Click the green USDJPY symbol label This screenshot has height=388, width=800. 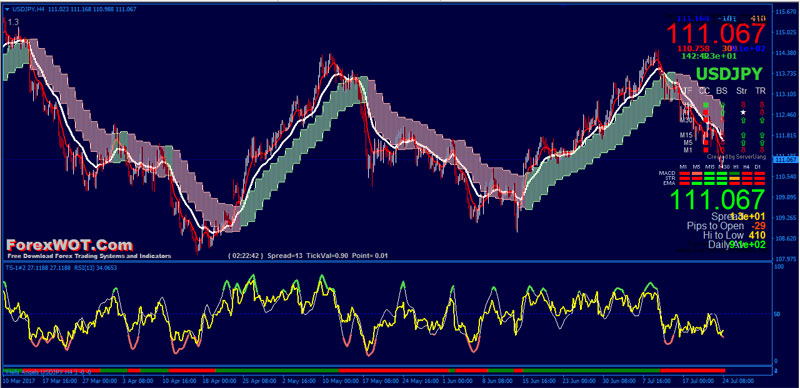[730, 74]
